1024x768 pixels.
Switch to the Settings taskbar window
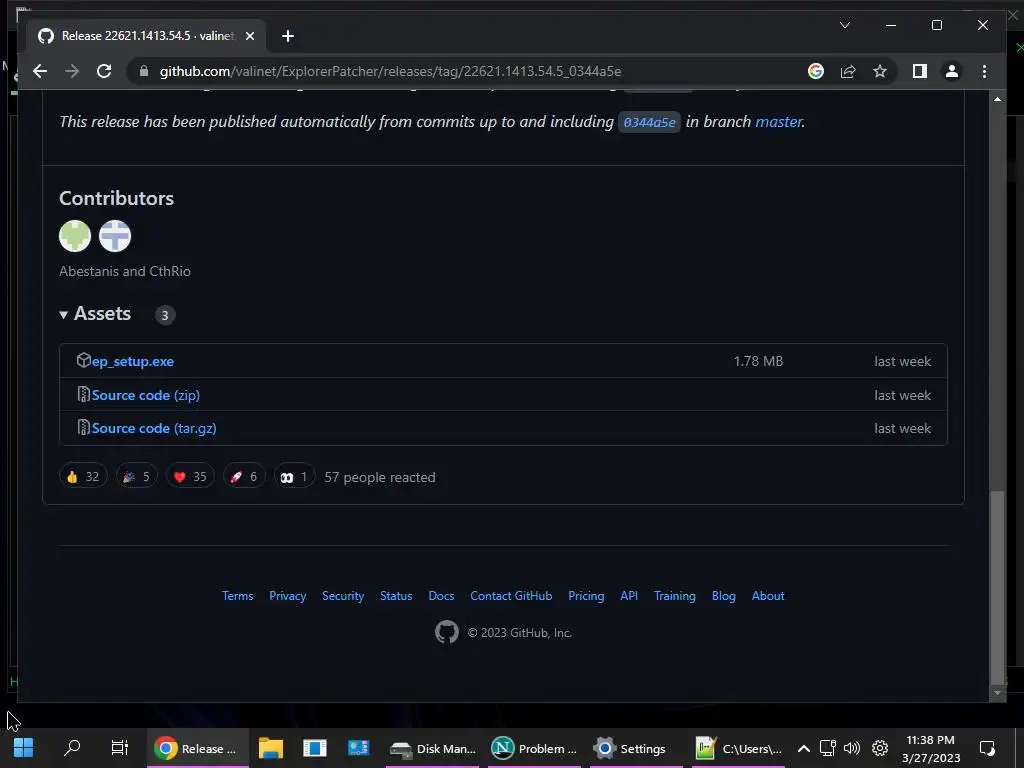[636, 748]
